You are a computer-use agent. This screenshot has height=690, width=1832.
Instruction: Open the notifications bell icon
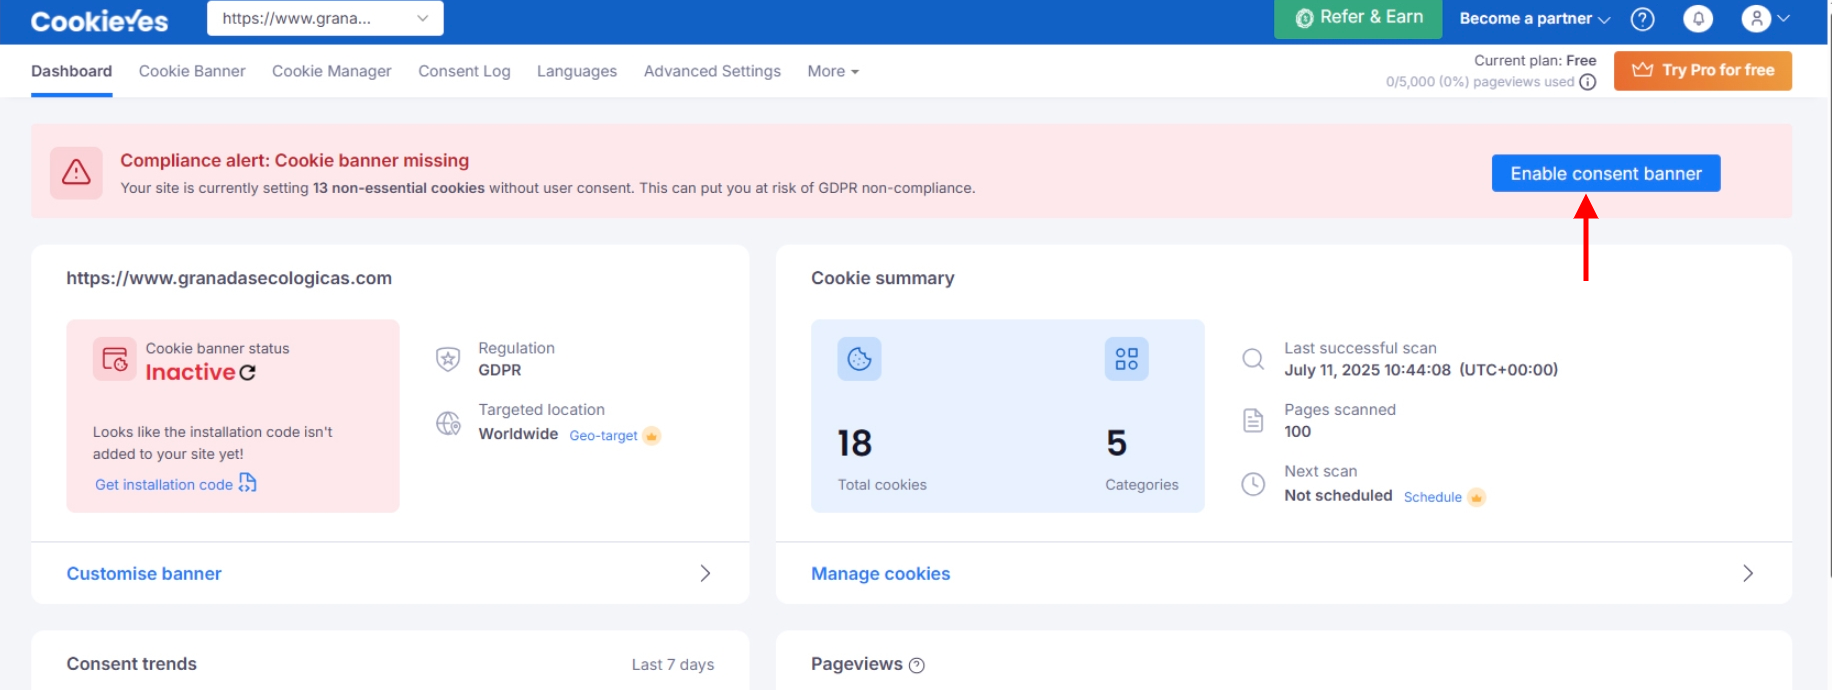(x=1698, y=19)
